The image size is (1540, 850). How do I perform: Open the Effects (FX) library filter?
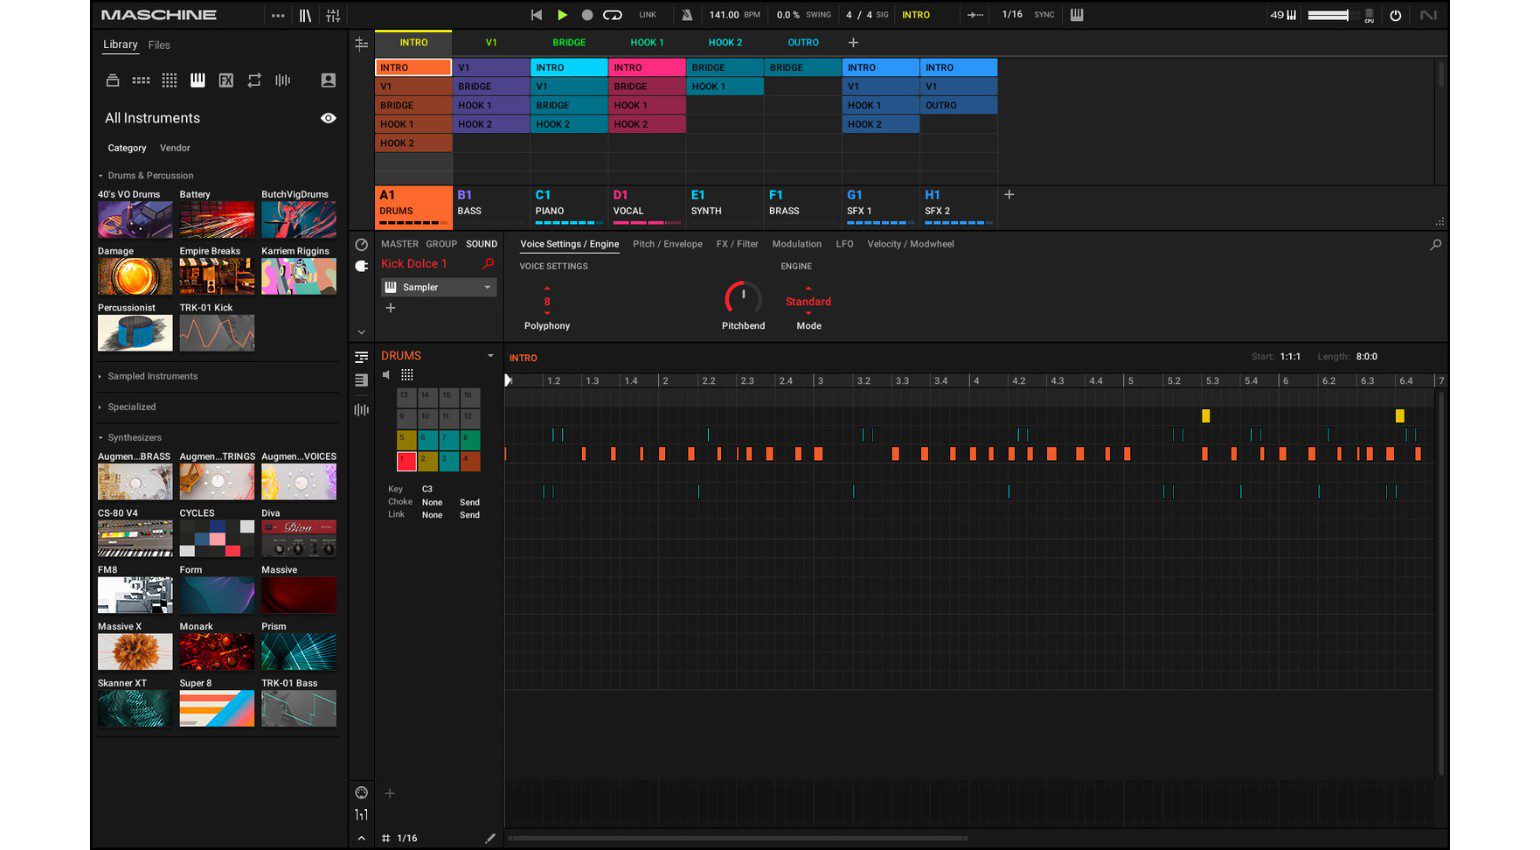225,81
